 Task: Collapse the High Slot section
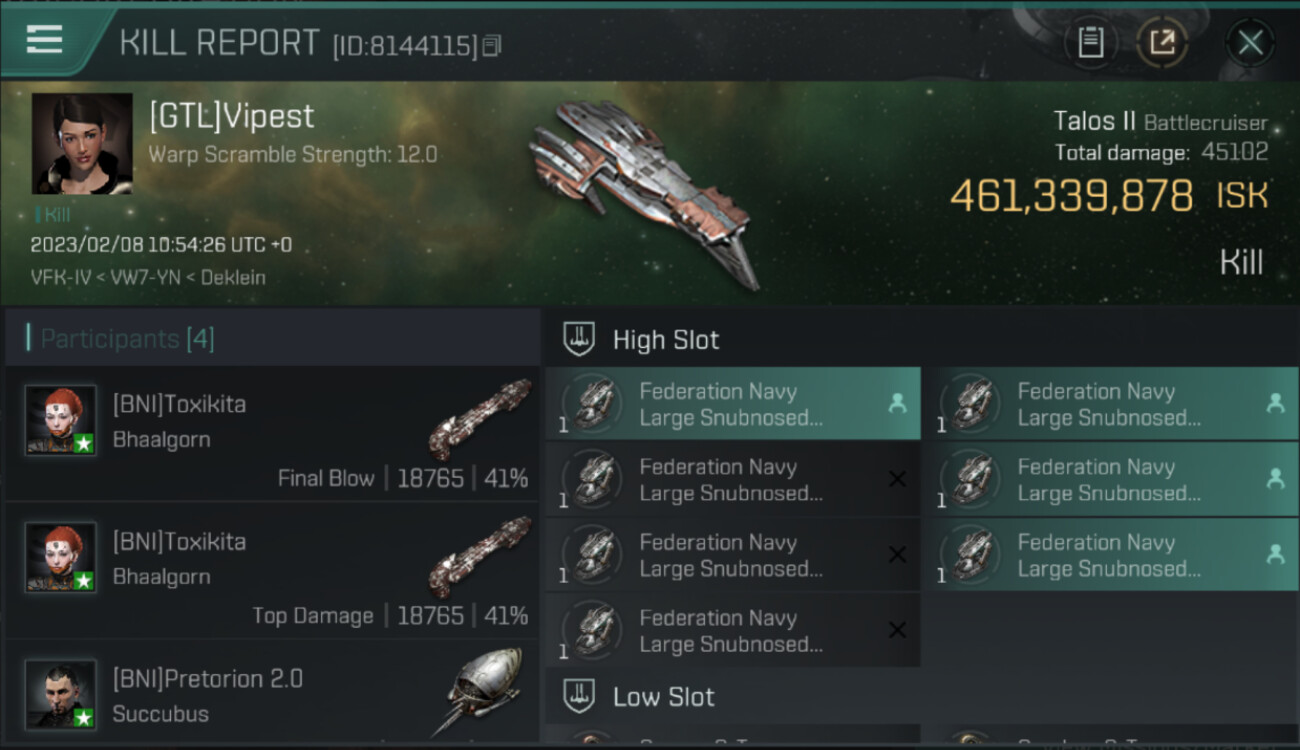[666, 340]
